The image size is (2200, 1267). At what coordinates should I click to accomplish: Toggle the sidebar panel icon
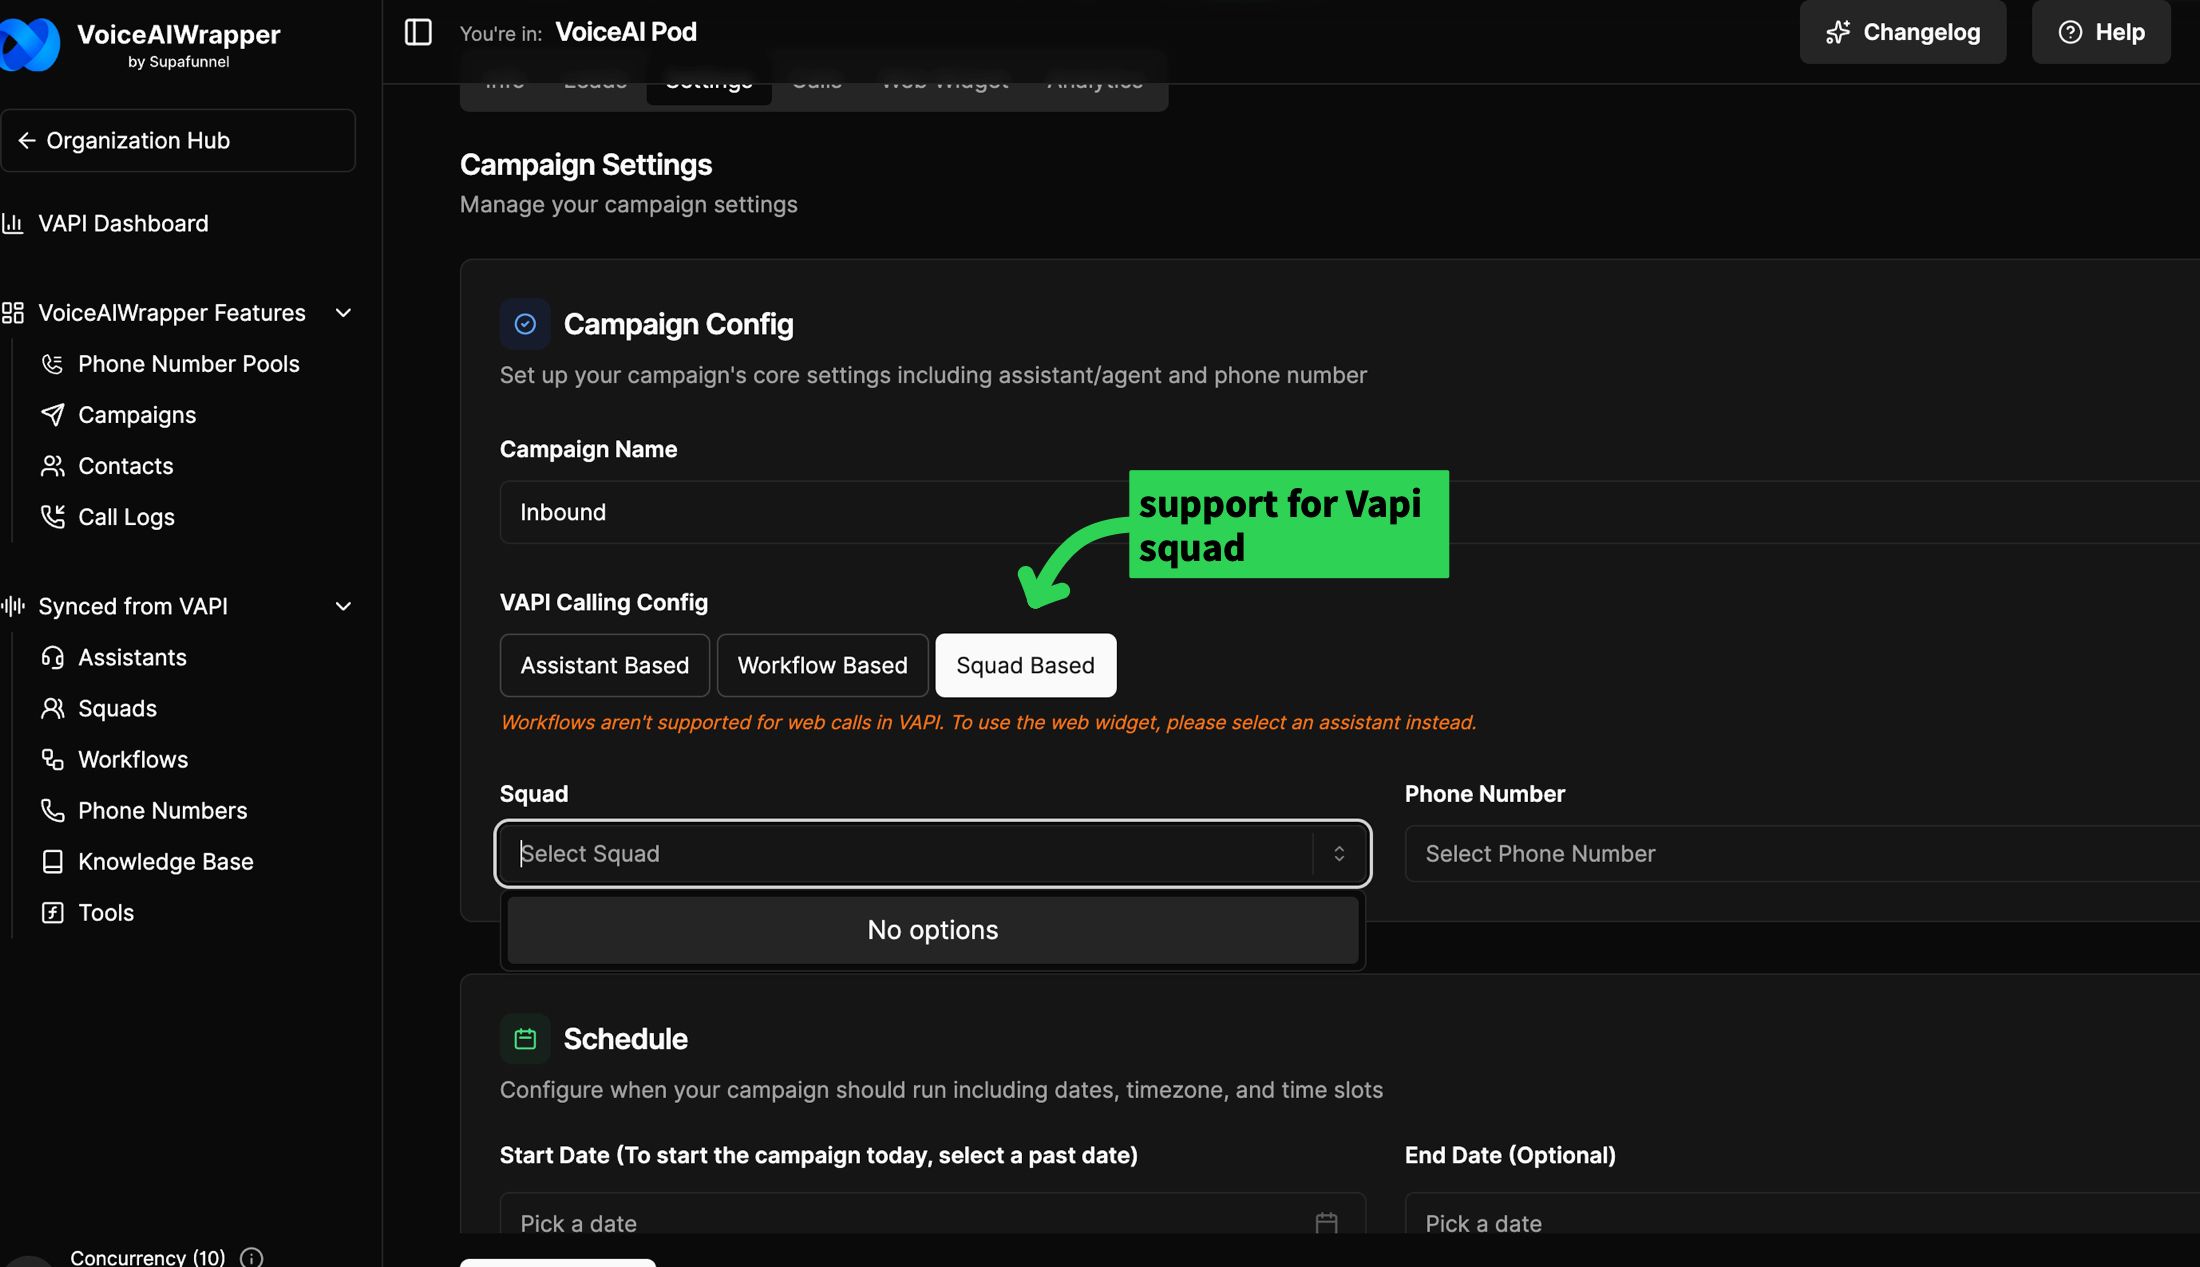point(418,32)
